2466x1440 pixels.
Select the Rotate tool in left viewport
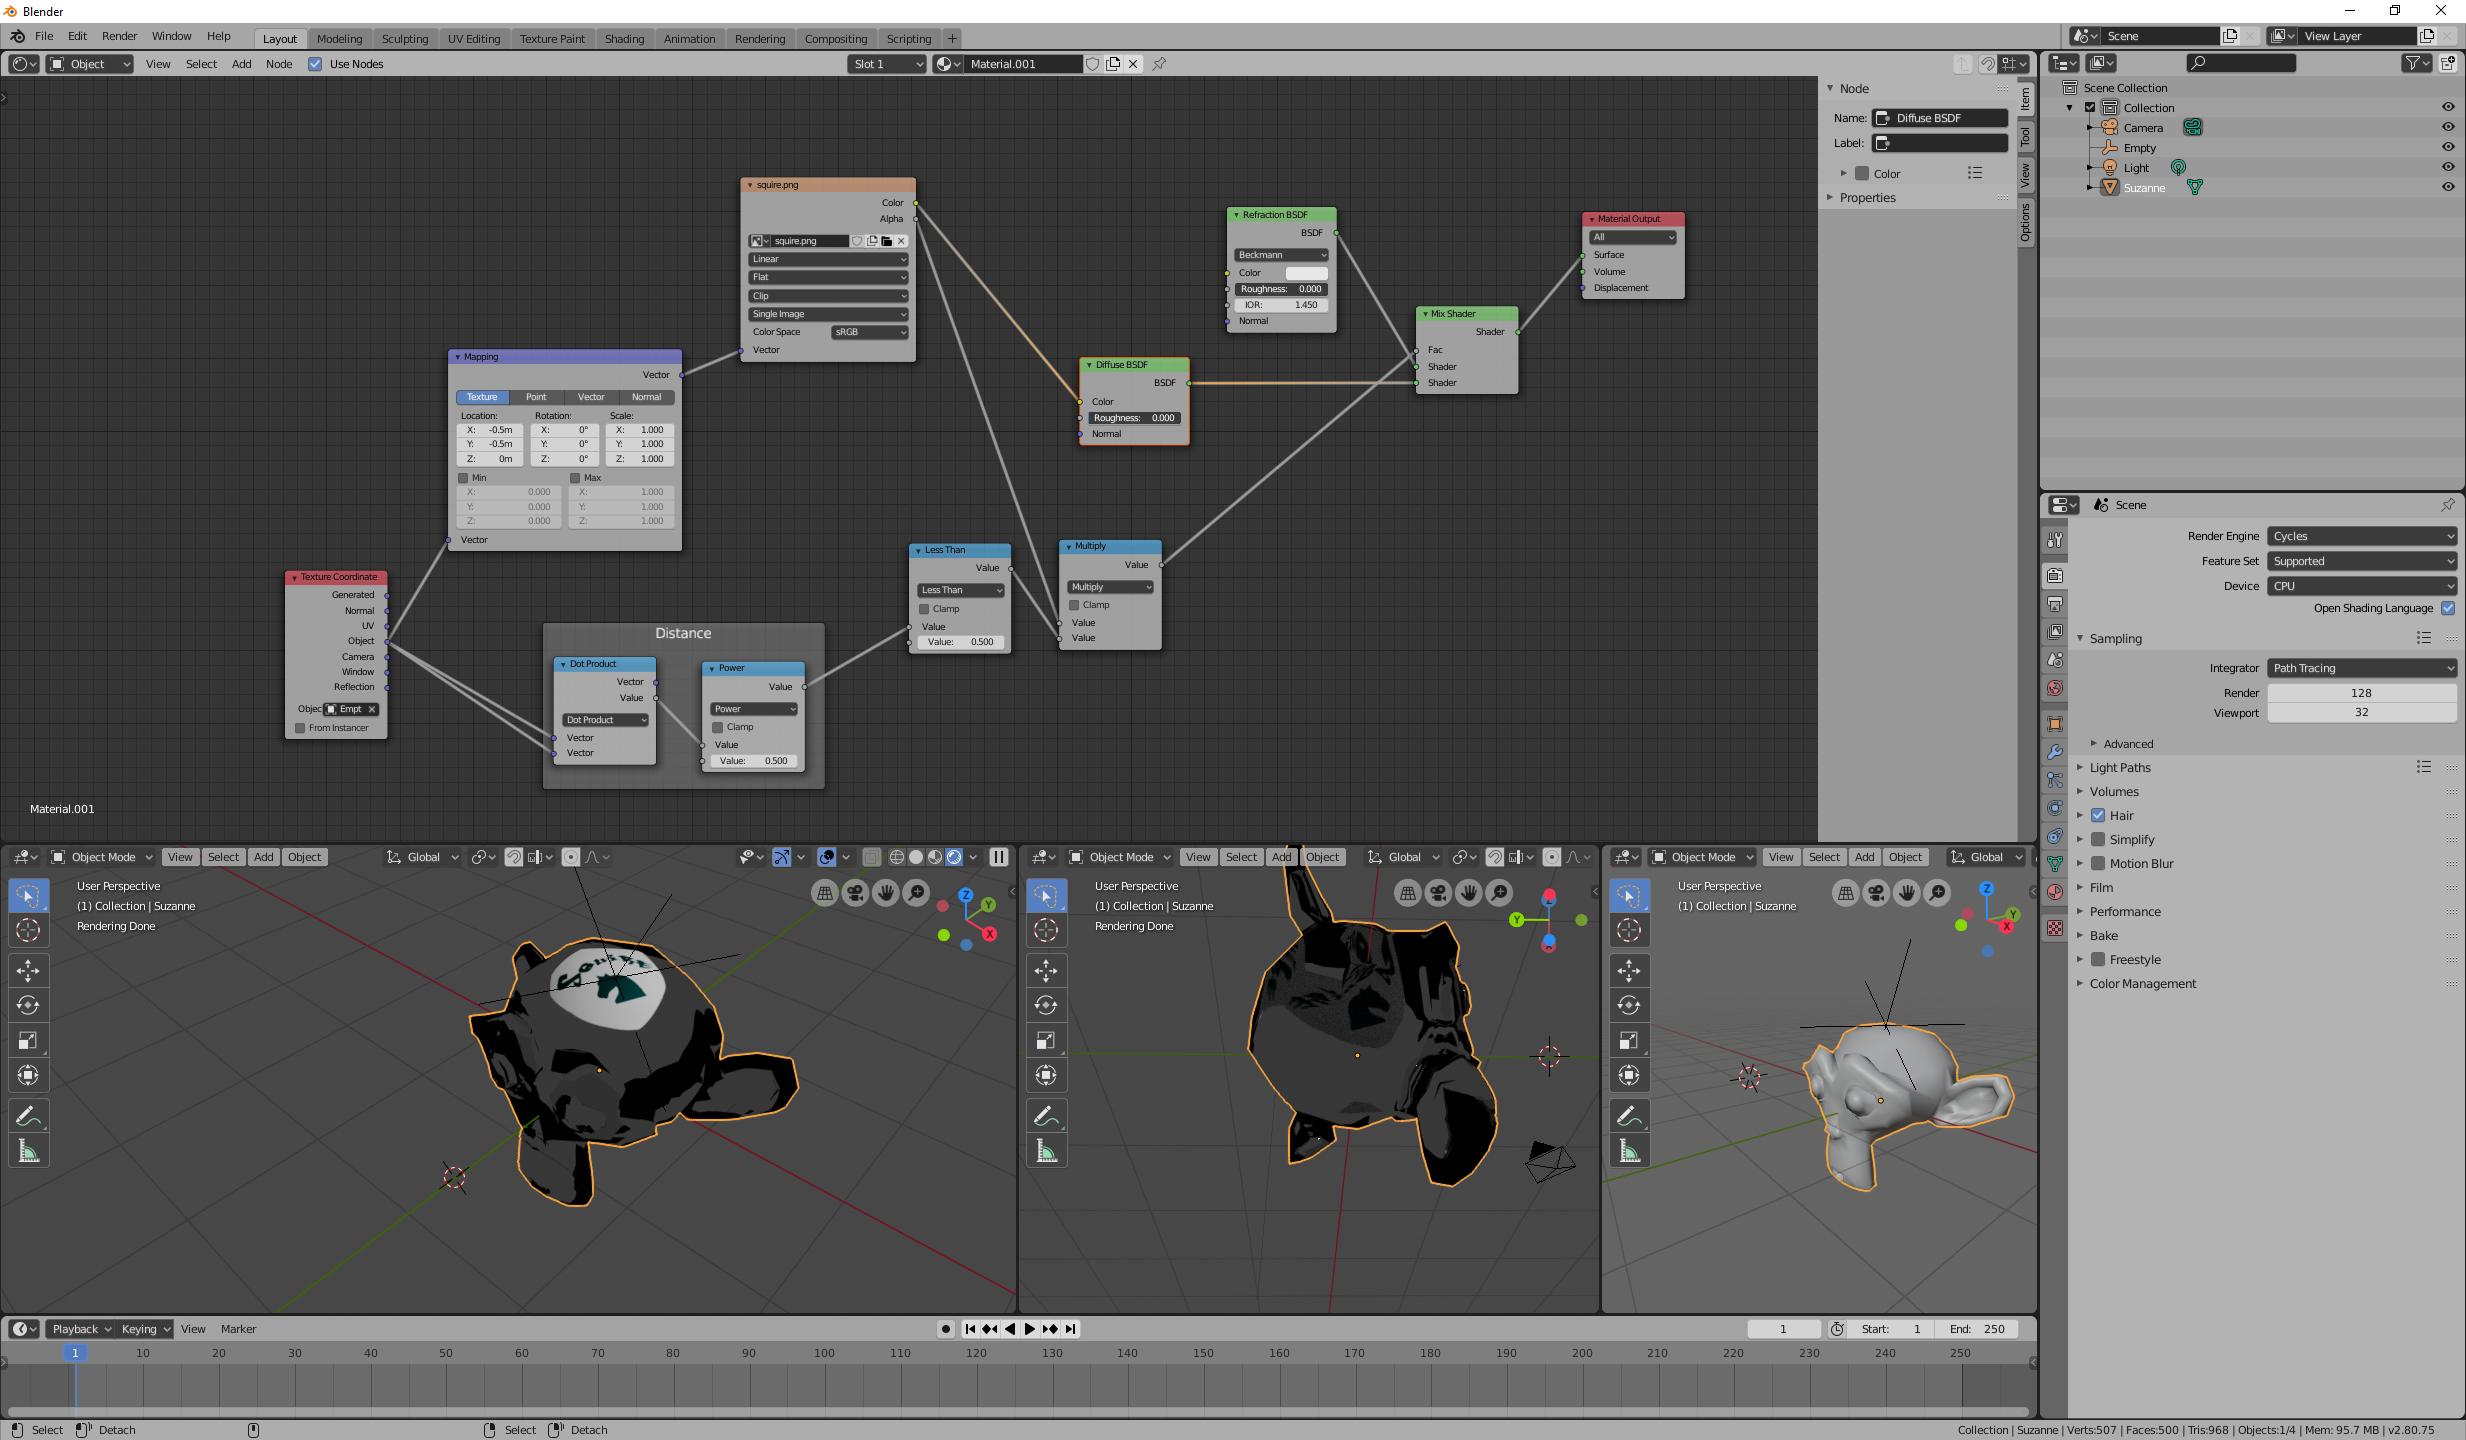click(28, 1005)
